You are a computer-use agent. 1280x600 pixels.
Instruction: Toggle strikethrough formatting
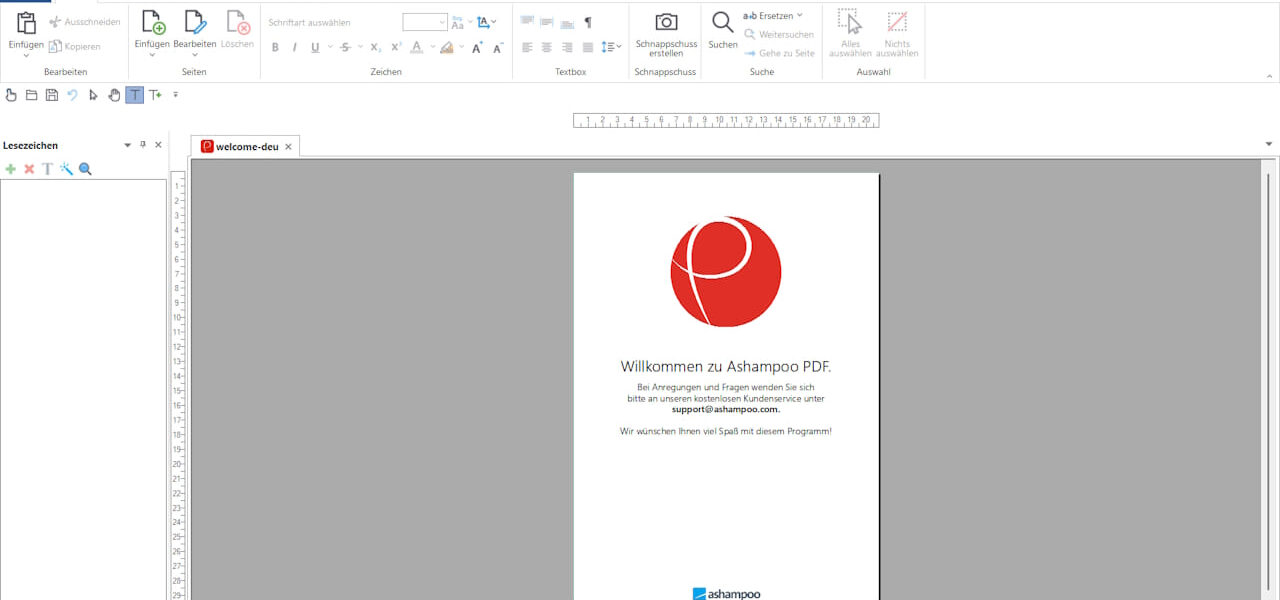[x=345, y=47]
